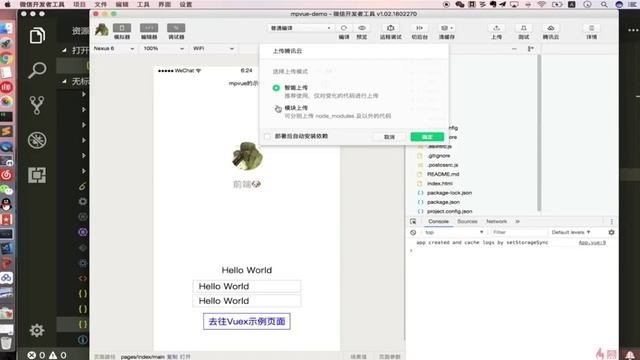
Task: Open the 设置 menu in menu bar
Action: click(185, 4)
